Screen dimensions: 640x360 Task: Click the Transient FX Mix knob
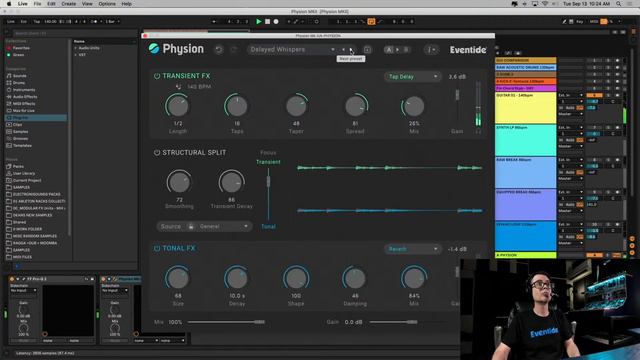tap(413, 106)
